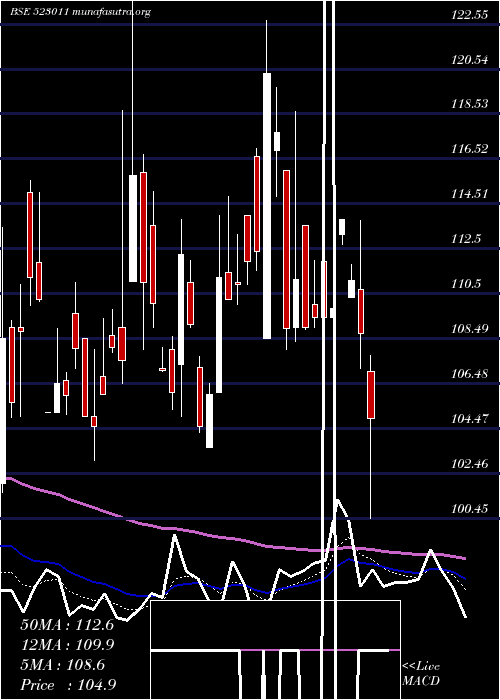Viewport: 500px width, 700px height.
Task: Click the 116.52 price axis label
Action: (x=469, y=149)
